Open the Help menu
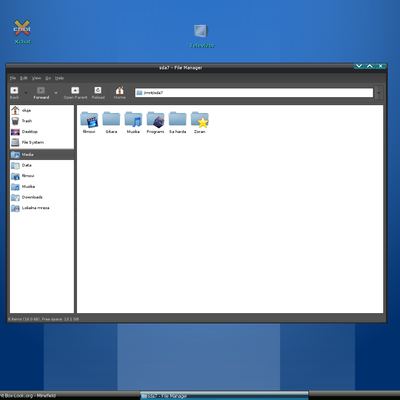The width and height of the screenshot is (400, 400). 59,78
